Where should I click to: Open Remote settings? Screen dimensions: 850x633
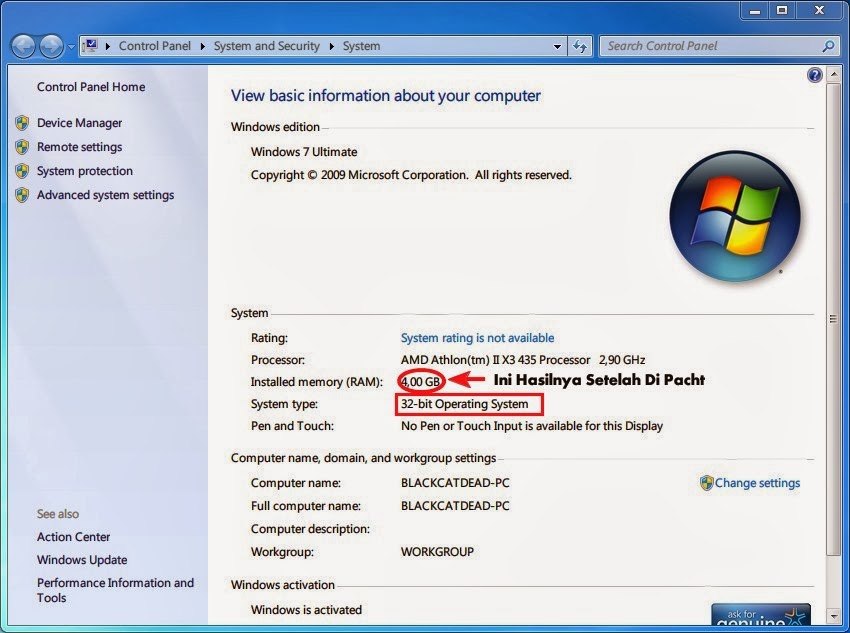coord(79,147)
